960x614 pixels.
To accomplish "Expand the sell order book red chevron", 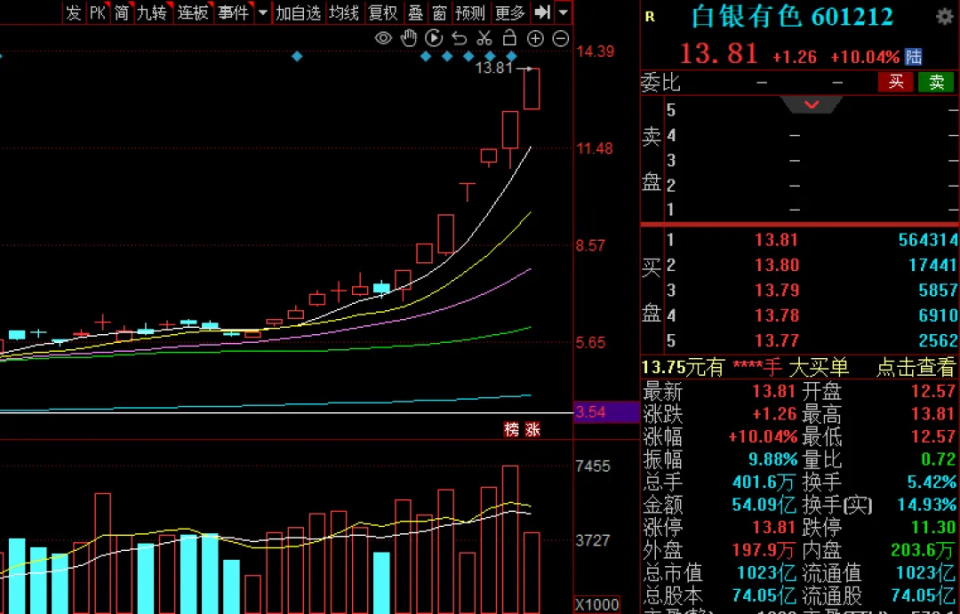I will pos(812,105).
